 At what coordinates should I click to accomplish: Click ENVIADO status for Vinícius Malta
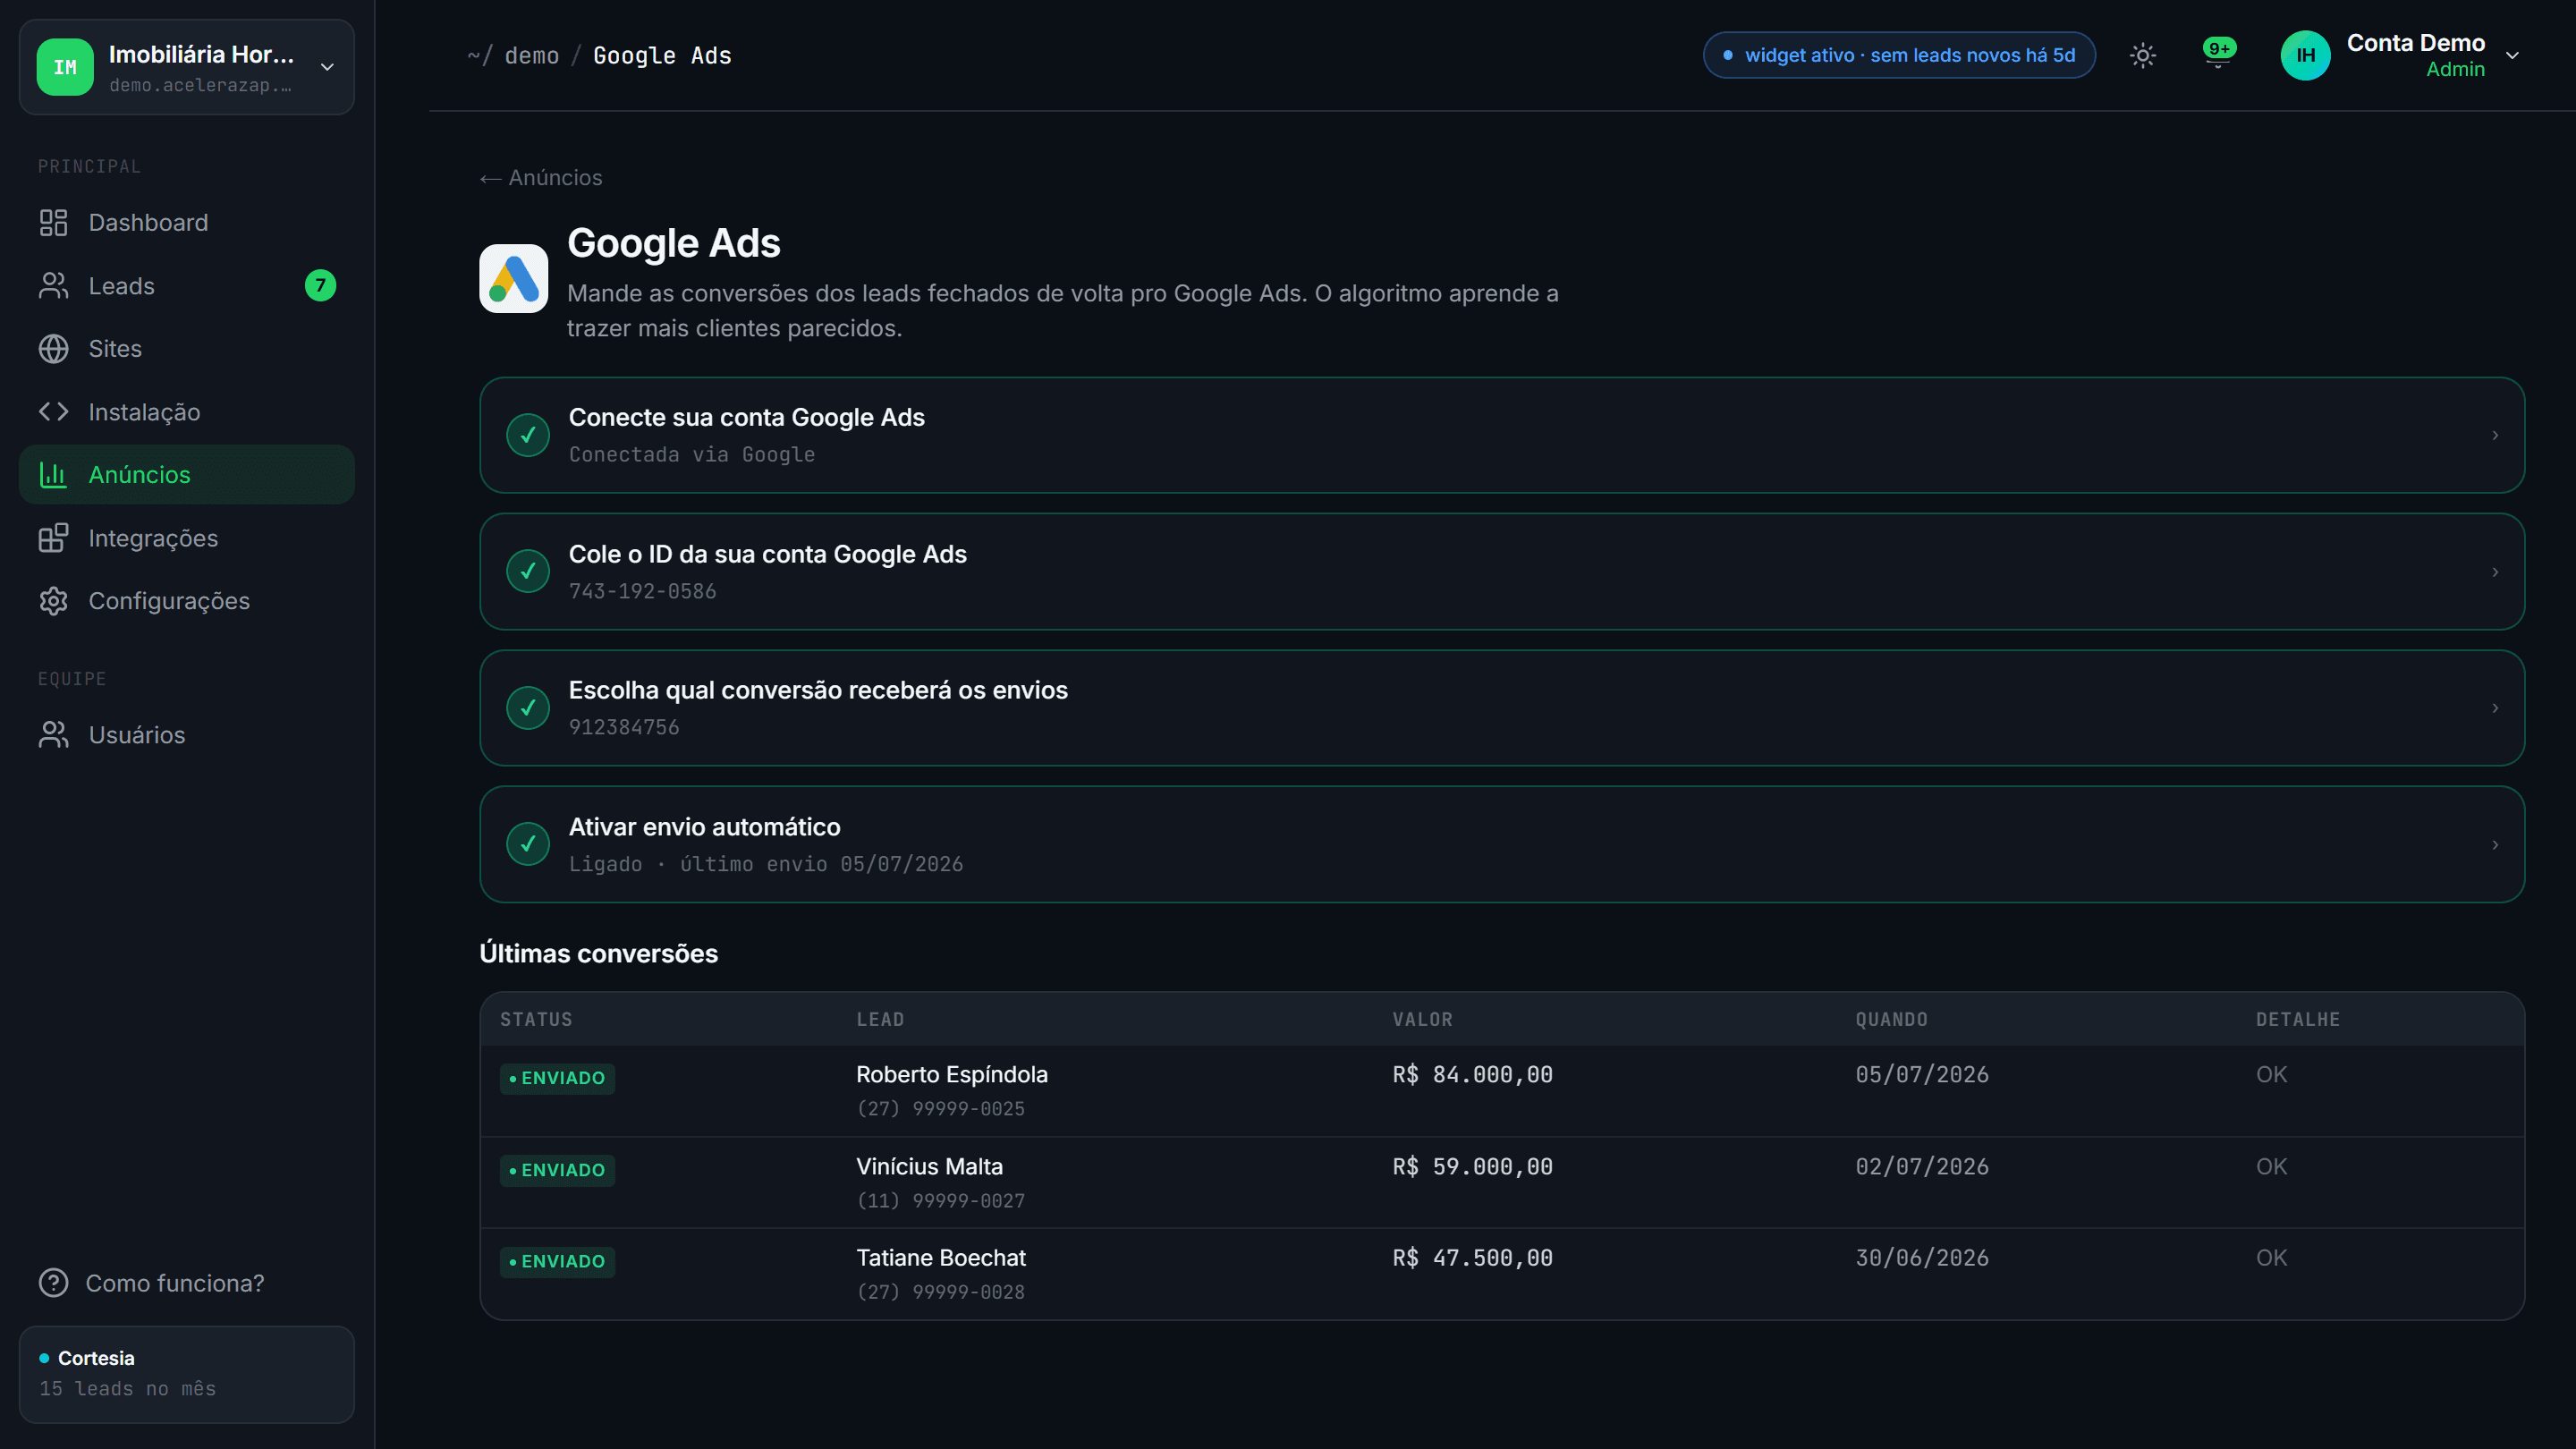click(557, 1170)
